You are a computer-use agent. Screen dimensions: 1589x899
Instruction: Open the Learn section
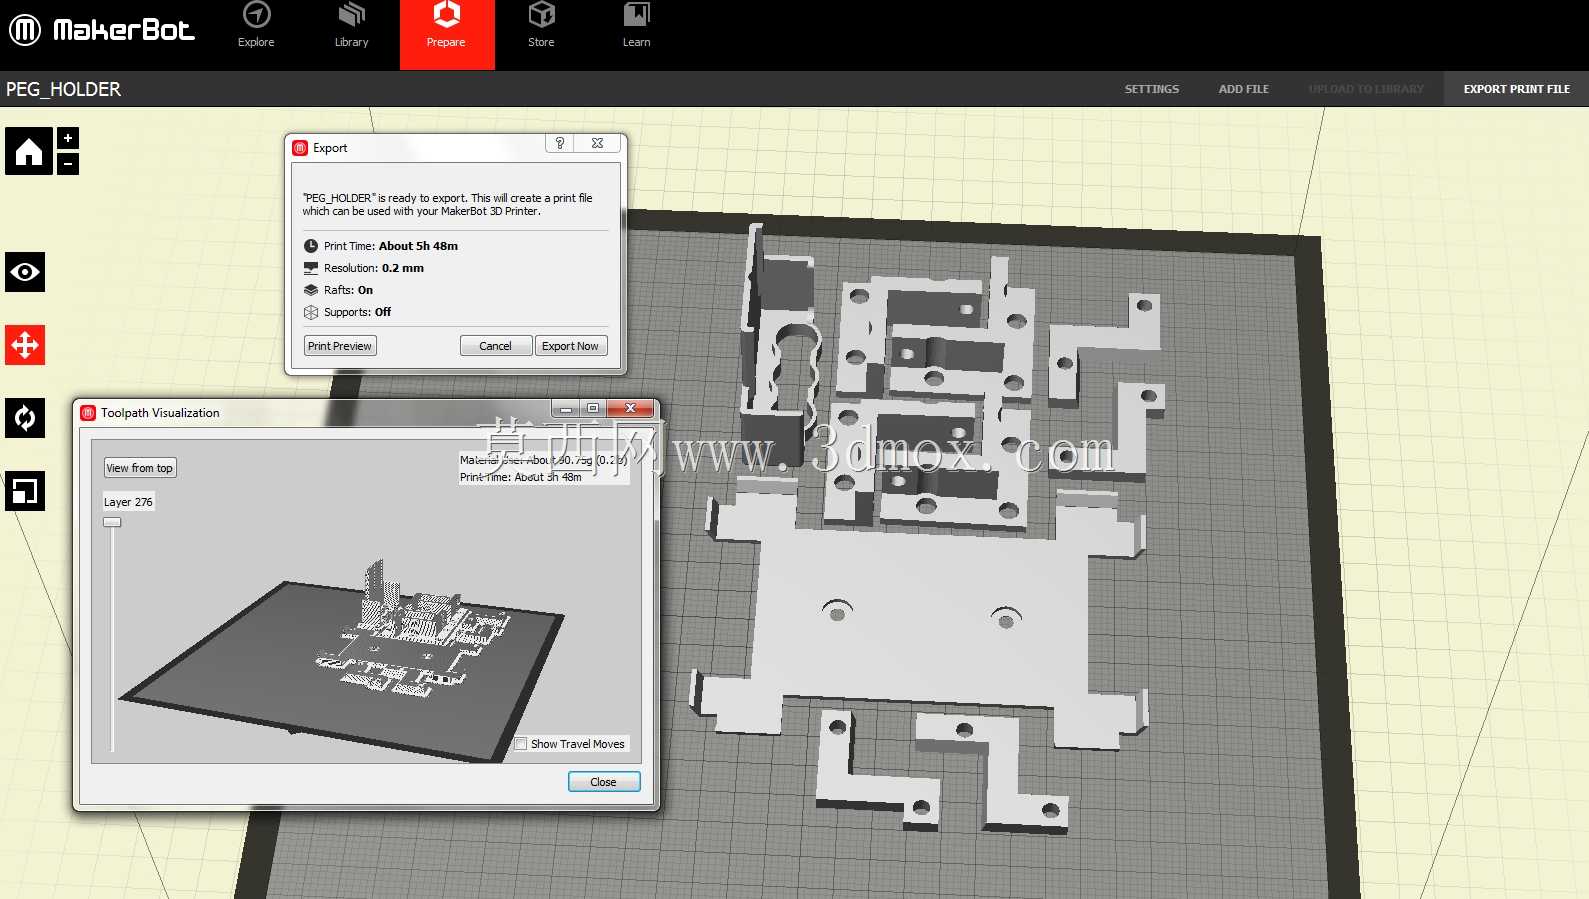(637, 26)
